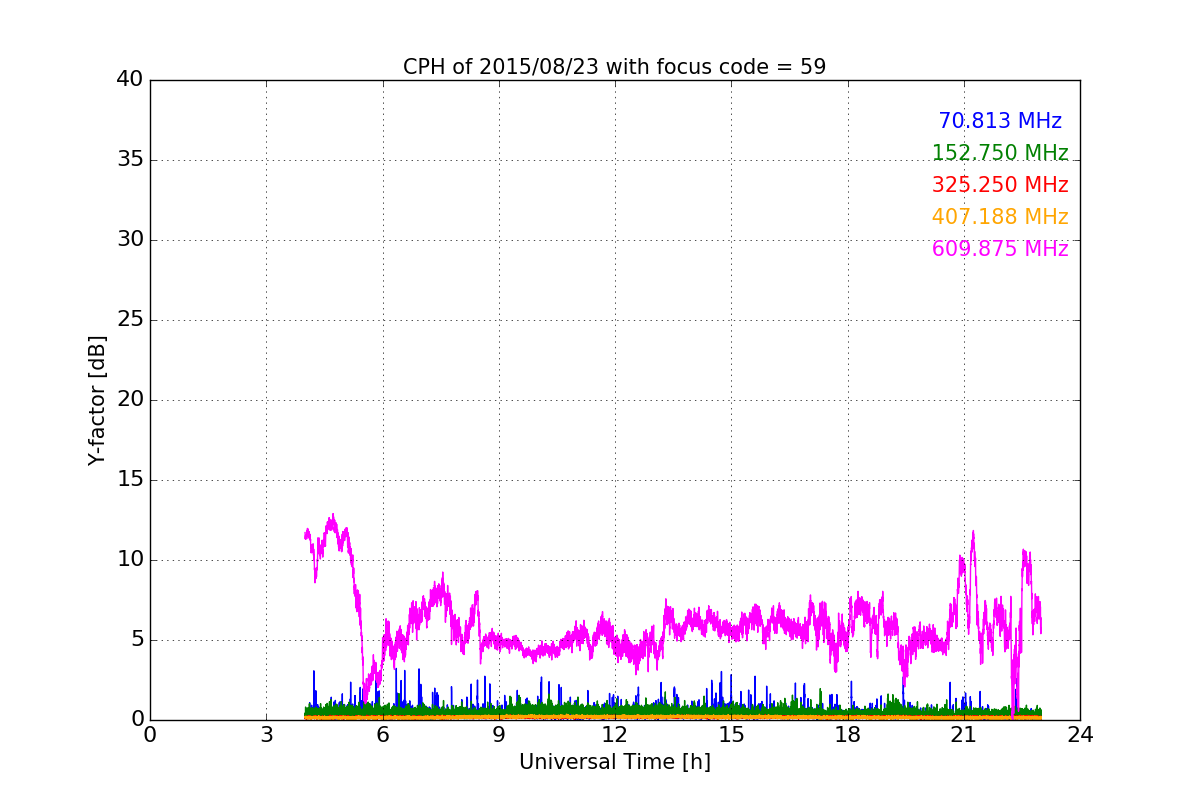Screen dimensions: 1200x800
Task: Click the x-axis tick label 12
Action: tap(615, 735)
